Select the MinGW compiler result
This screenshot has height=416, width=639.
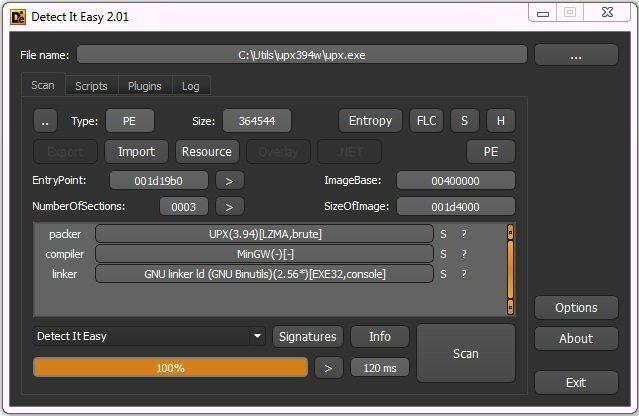coord(264,254)
